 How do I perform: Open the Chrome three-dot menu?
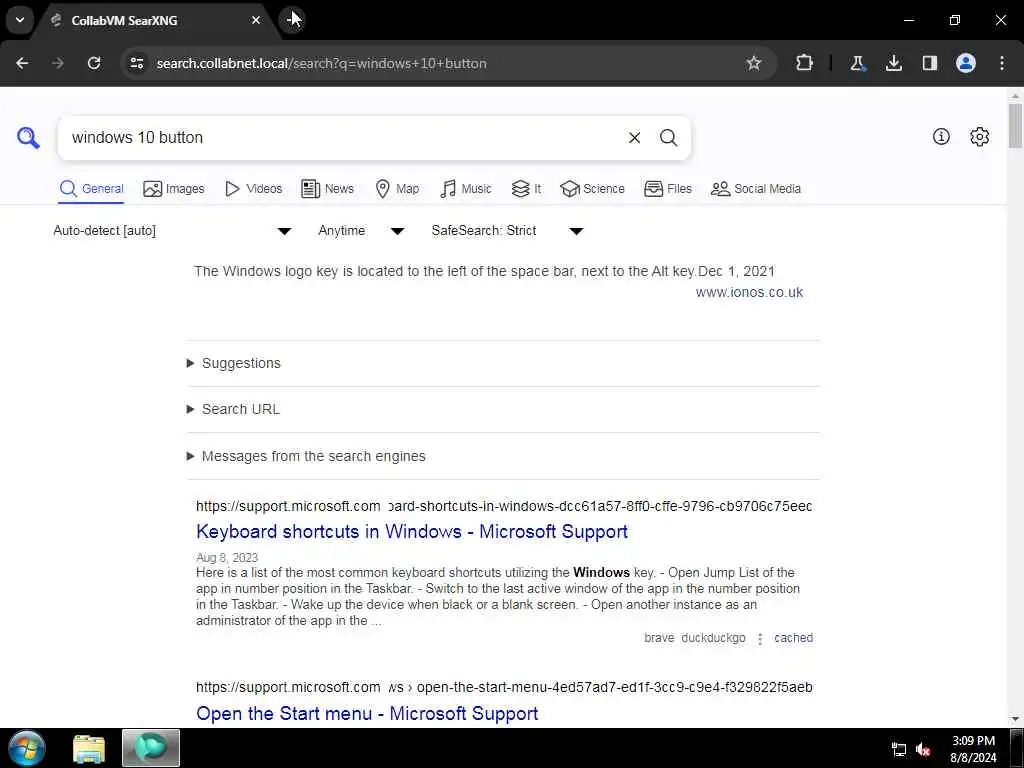click(1002, 63)
